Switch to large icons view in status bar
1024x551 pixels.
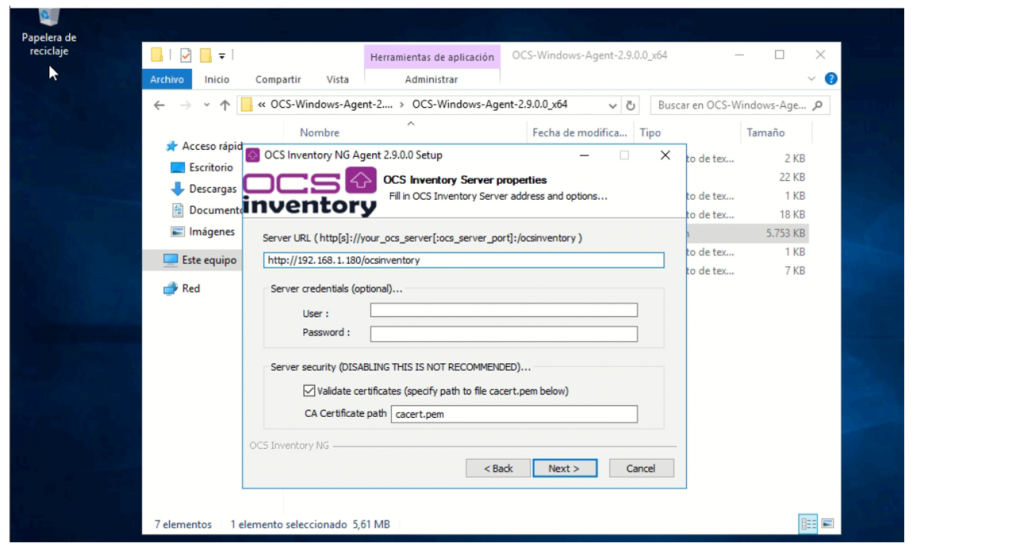click(827, 524)
